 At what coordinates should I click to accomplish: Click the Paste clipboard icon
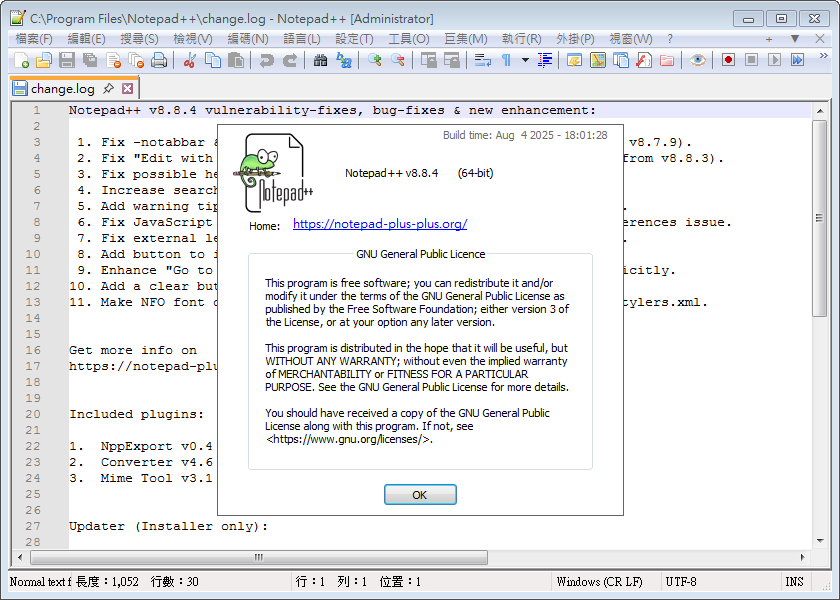click(236, 60)
